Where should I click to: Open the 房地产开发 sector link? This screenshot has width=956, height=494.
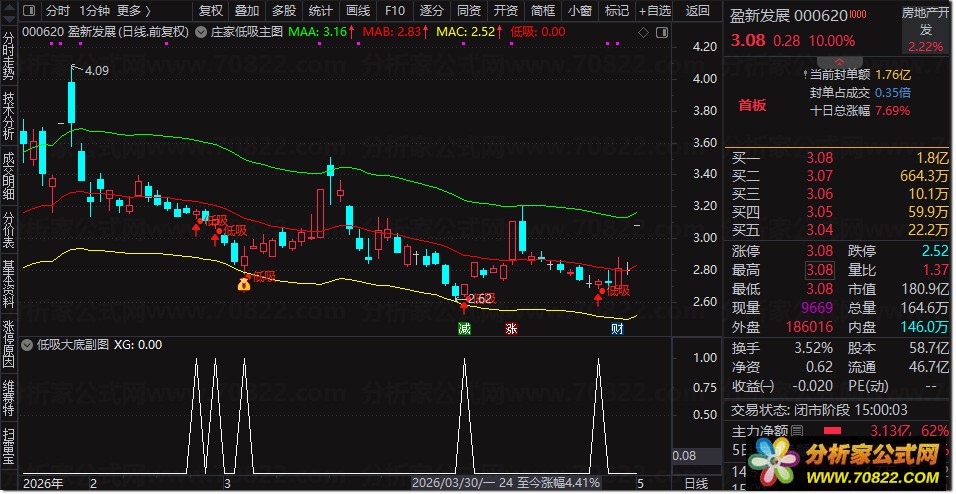(x=926, y=21)
